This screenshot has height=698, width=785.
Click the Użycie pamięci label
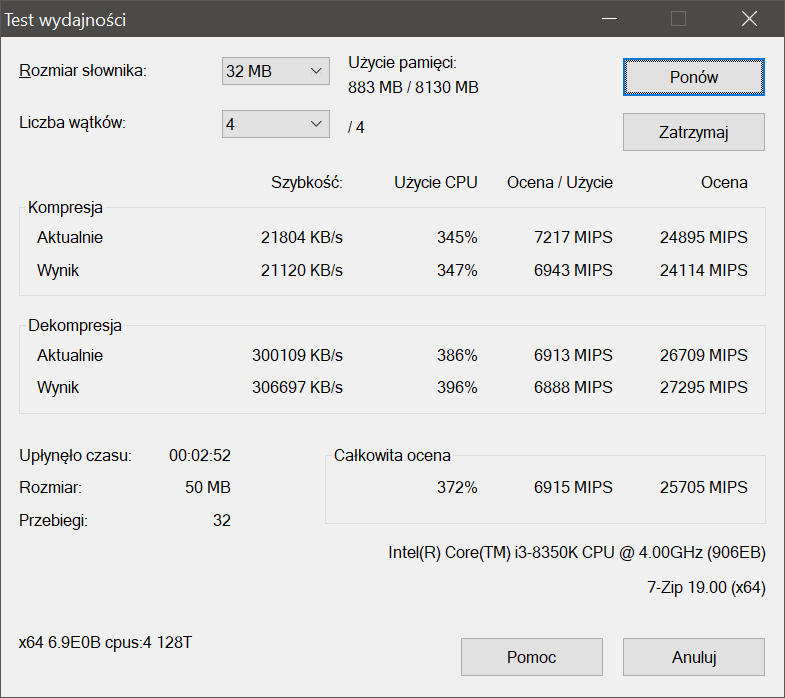403,63
